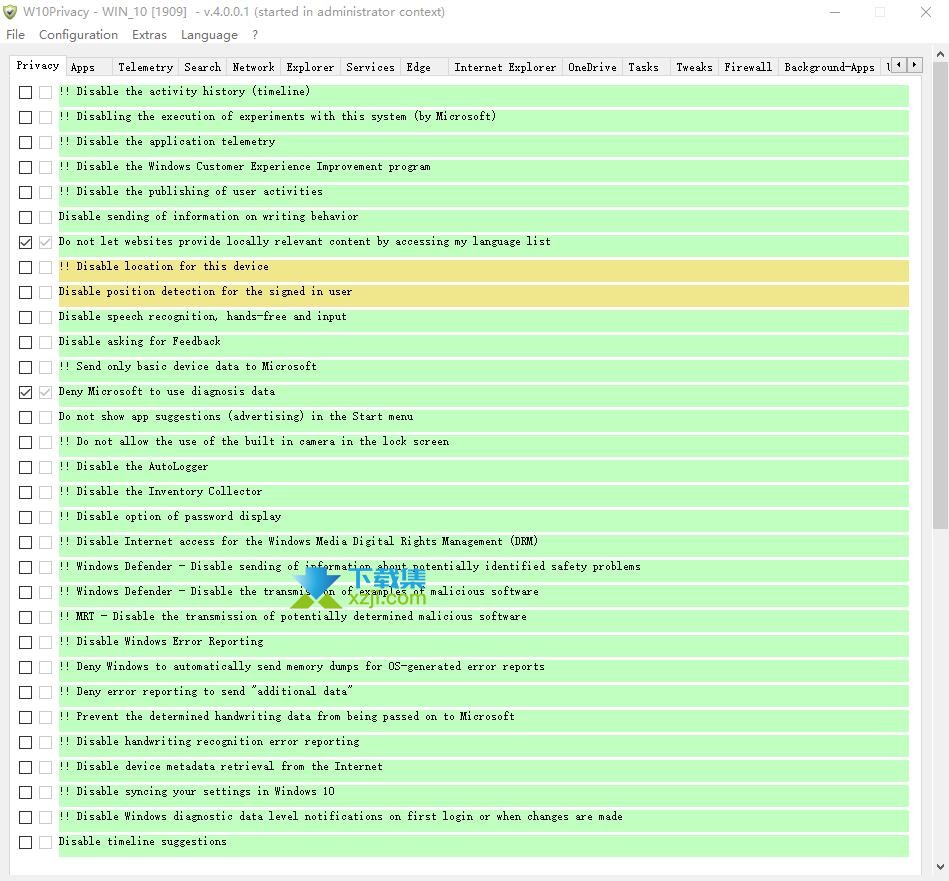Click the vertical scrollbar up arrow
Screen dimensions: 949x881
click(940, 54)
